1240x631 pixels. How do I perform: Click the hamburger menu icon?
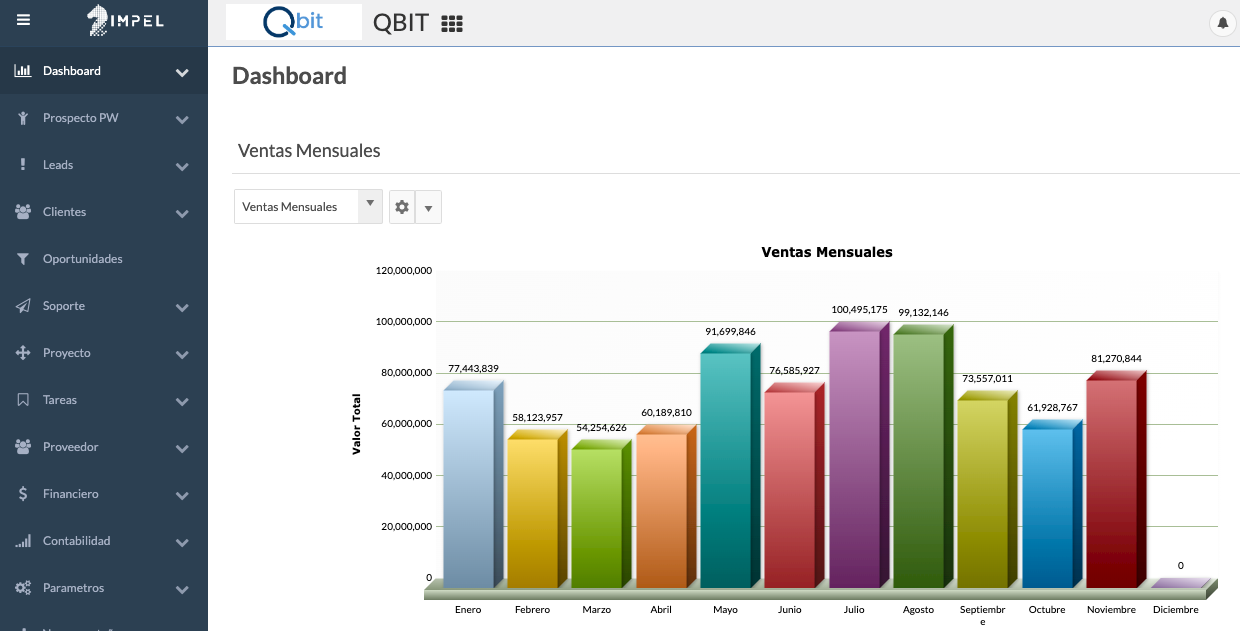coord(23,19)
